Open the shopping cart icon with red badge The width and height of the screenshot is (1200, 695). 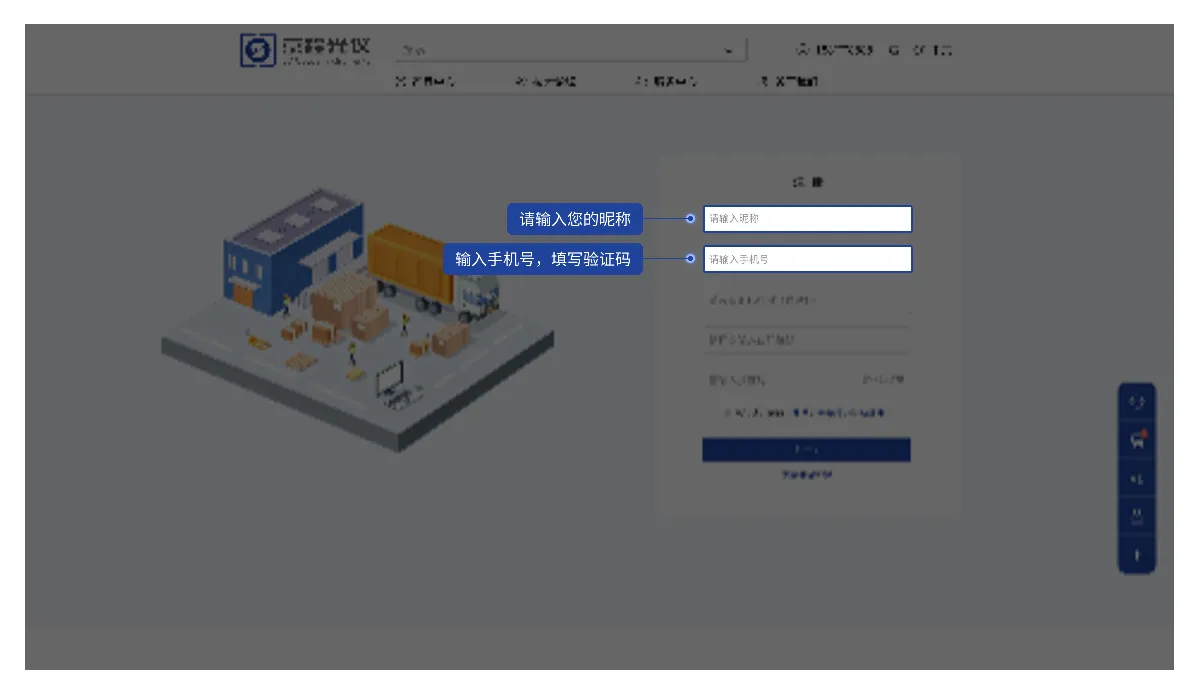click(1137, 439)
